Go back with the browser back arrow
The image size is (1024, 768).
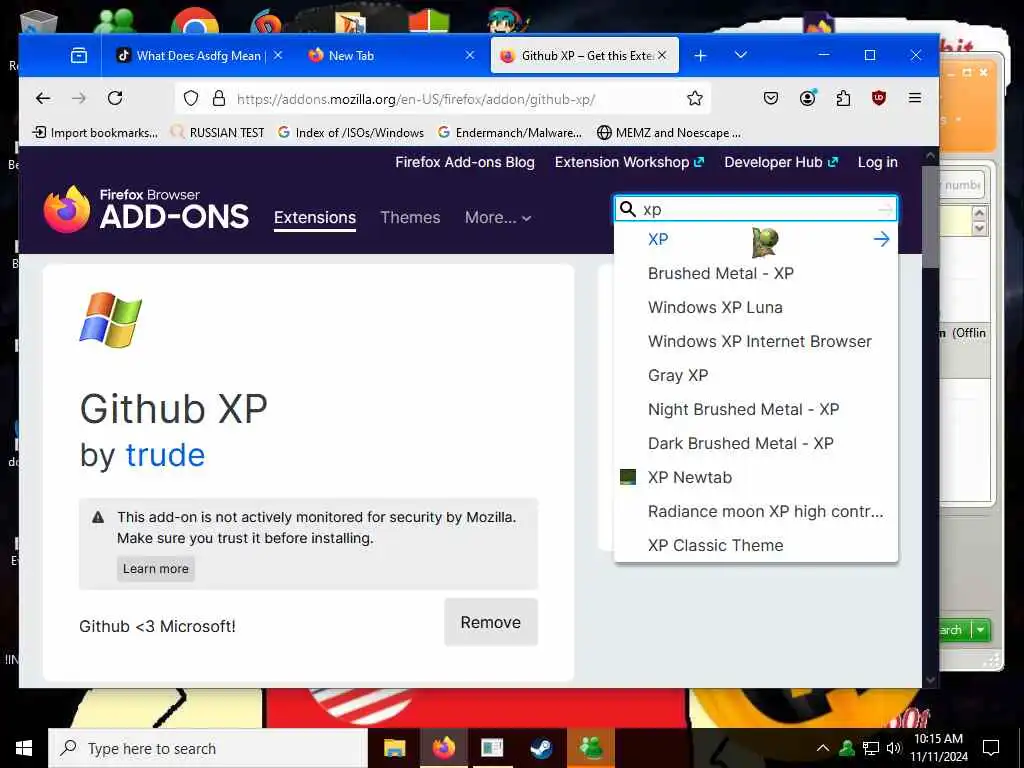point(43,99)
